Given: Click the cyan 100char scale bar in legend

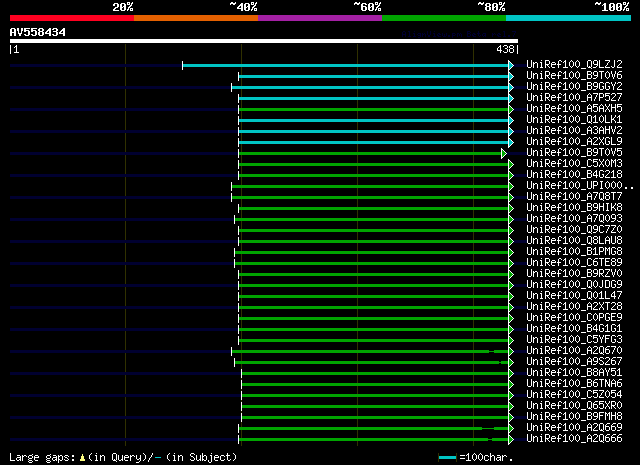Looking at the screenshot, I should pos(447,458).
